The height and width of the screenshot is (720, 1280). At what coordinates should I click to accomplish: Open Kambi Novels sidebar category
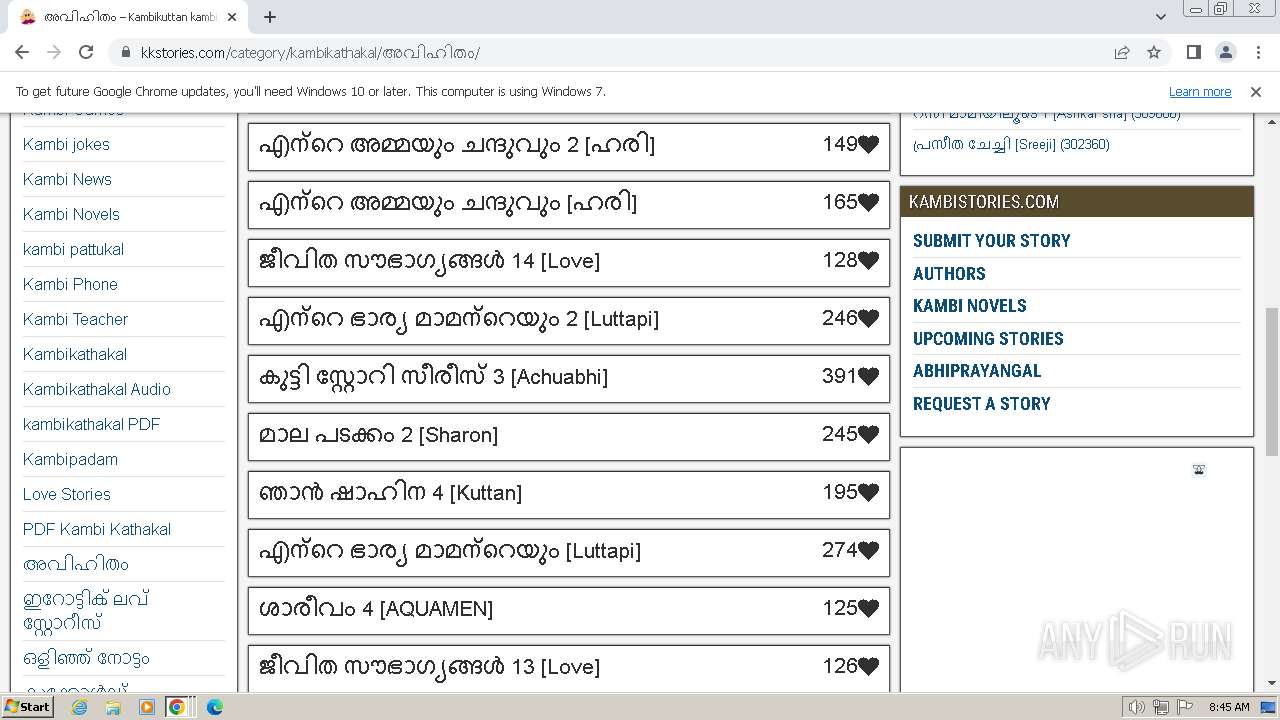(71, 214)
